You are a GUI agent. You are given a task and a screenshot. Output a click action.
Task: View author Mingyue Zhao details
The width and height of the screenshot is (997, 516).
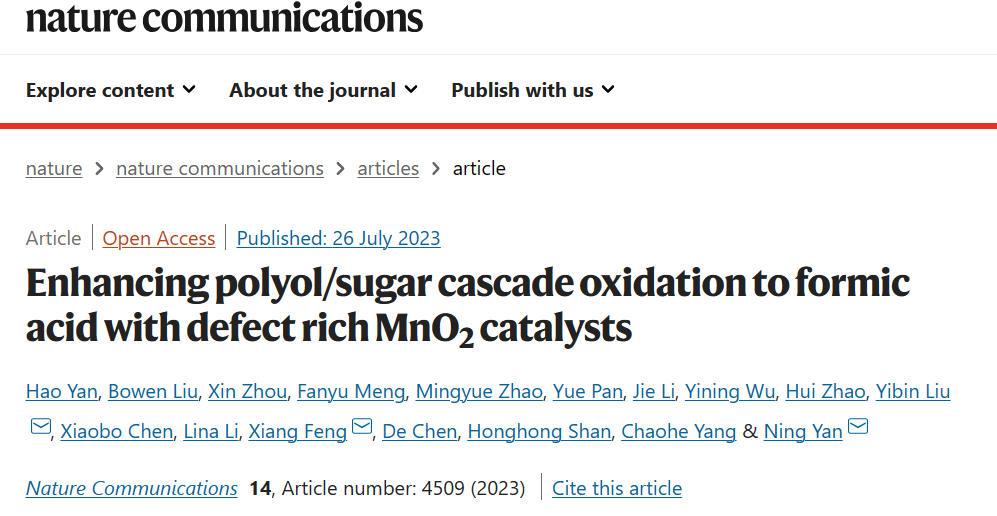(479, 391)
